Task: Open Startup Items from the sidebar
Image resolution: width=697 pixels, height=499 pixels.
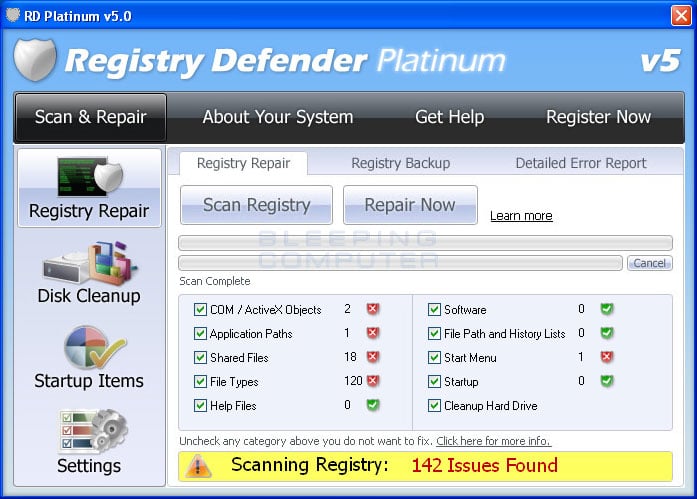Action: pos(89,358)
